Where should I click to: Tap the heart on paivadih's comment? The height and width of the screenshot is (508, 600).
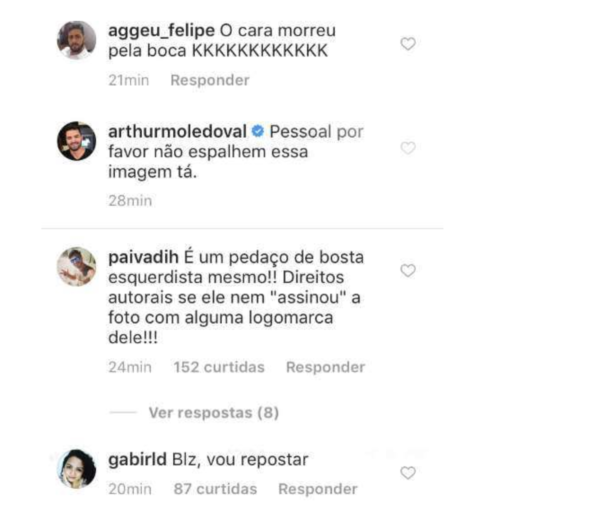point(408,270)
